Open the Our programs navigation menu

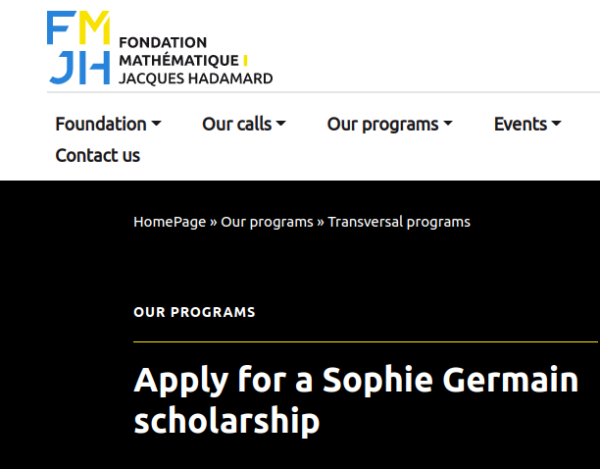coord(383,124)
